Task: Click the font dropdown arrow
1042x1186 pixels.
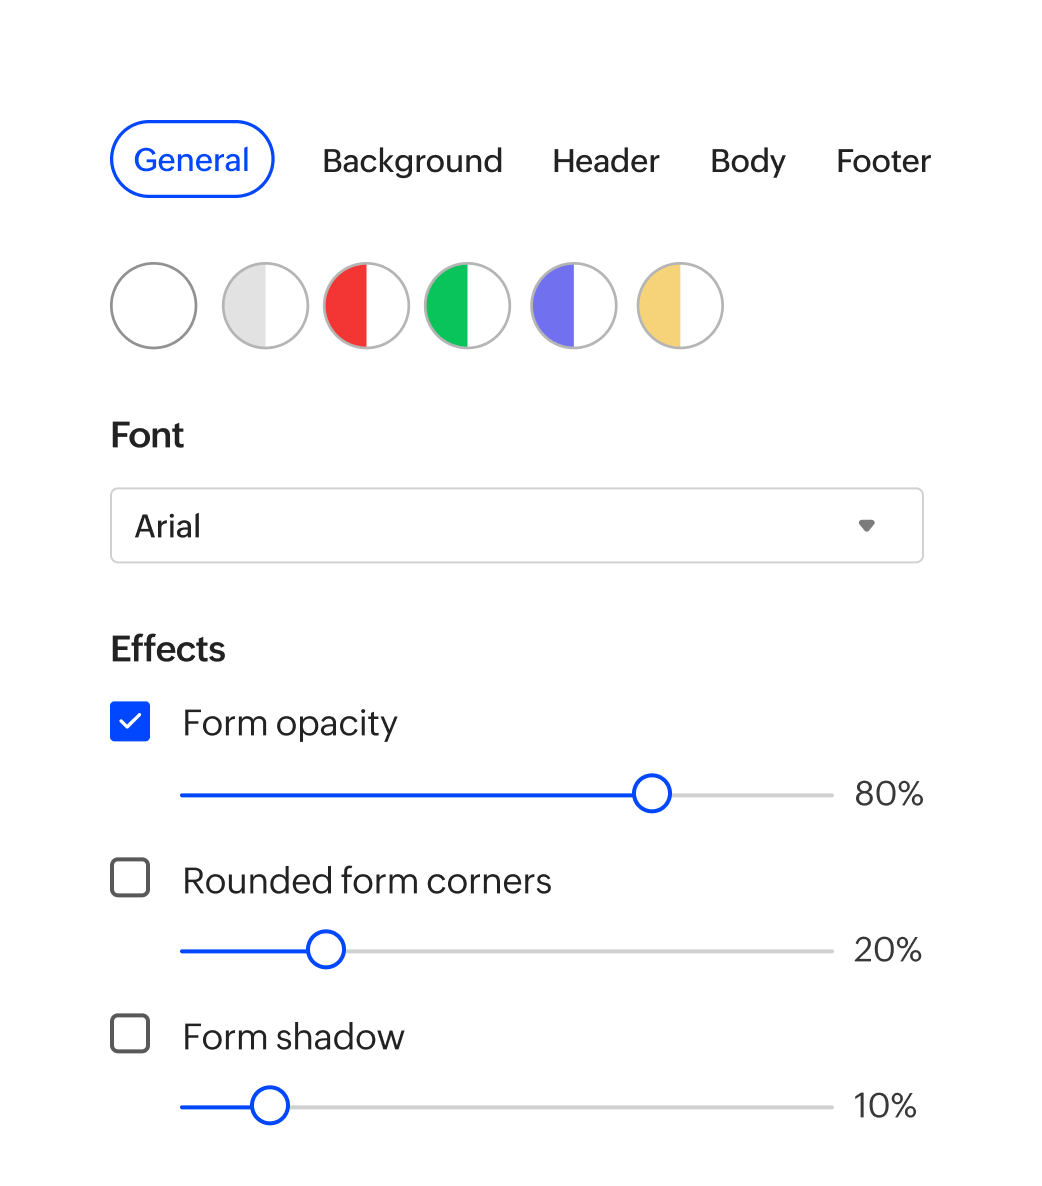Action: click(x=866, y=526)
